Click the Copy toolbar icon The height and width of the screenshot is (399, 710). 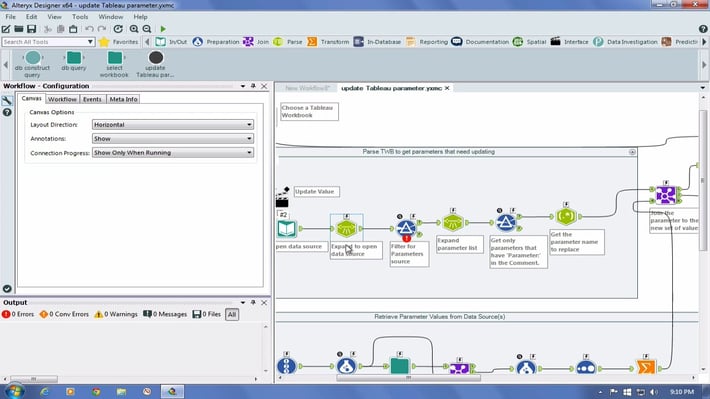[60, 29]
